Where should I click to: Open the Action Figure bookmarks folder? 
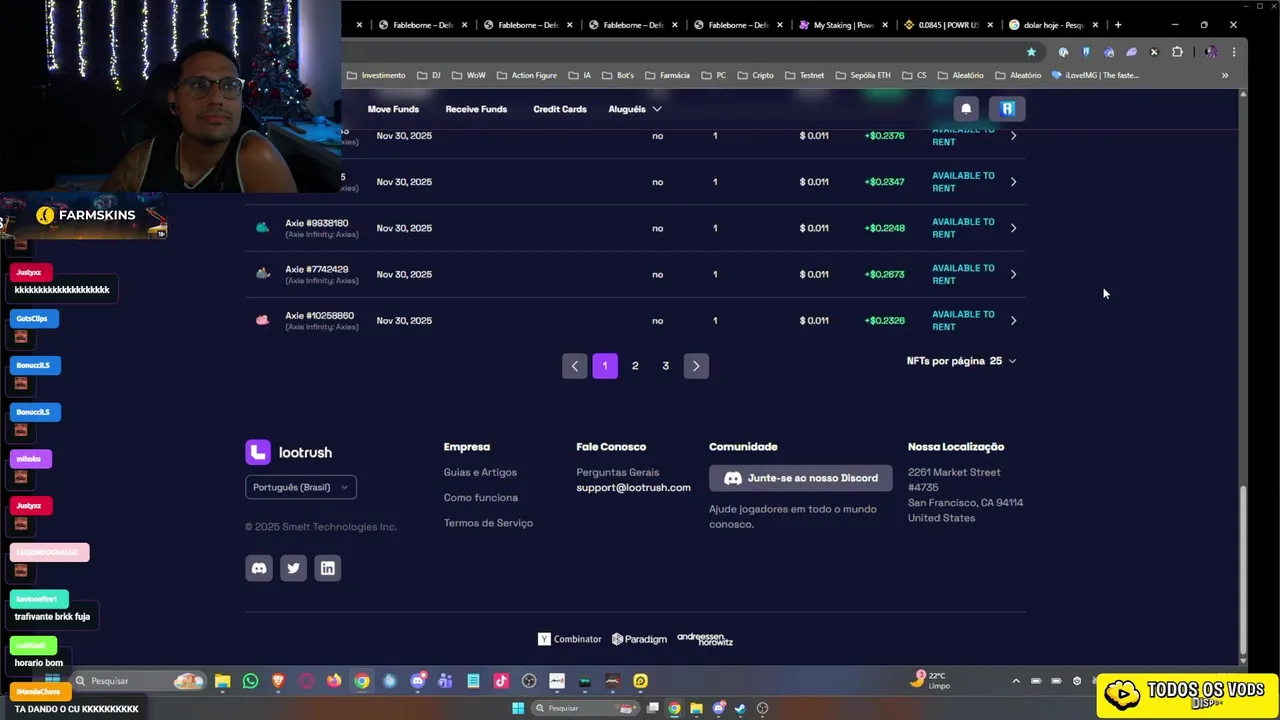coord(526,75)
